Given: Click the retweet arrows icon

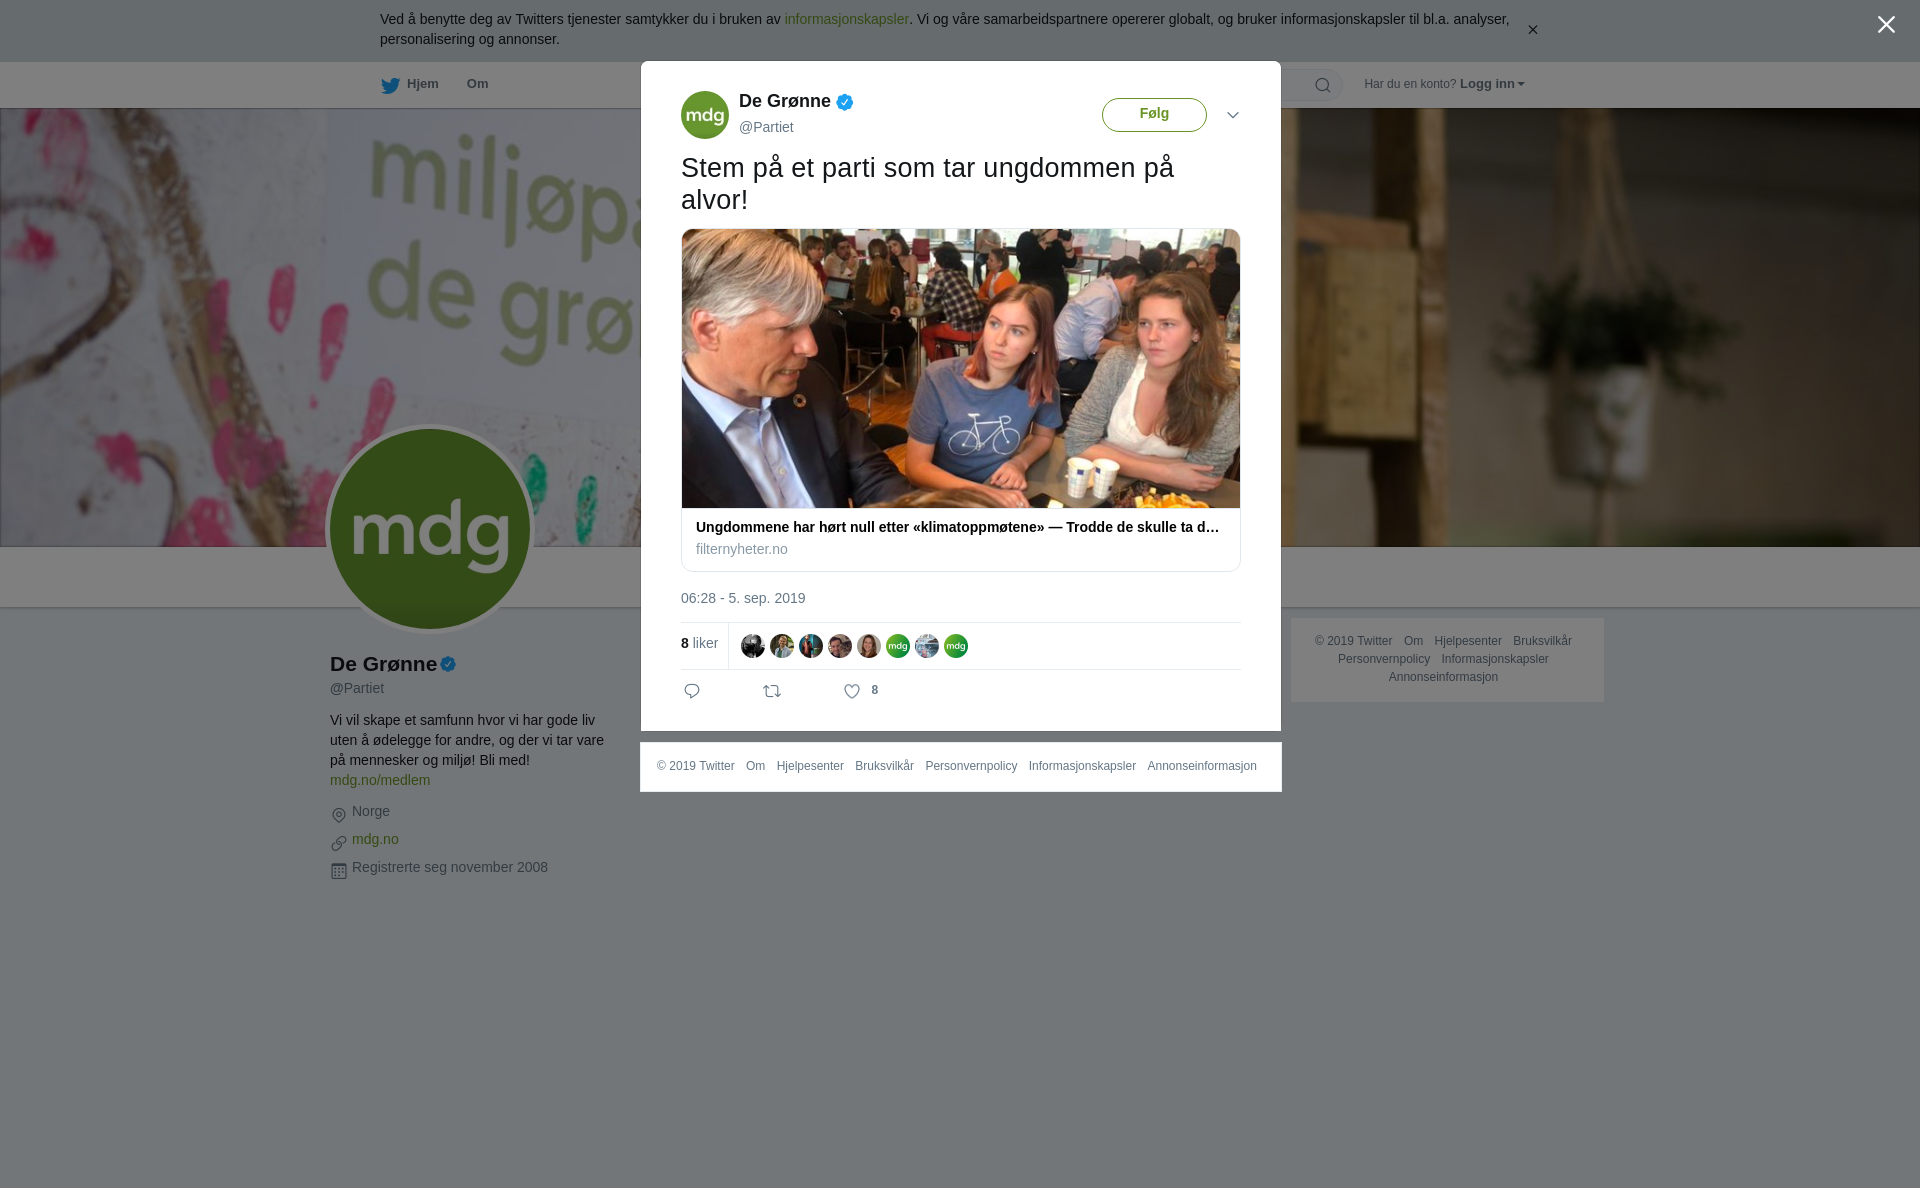Looking at the screenshot, I should [772, 691].
